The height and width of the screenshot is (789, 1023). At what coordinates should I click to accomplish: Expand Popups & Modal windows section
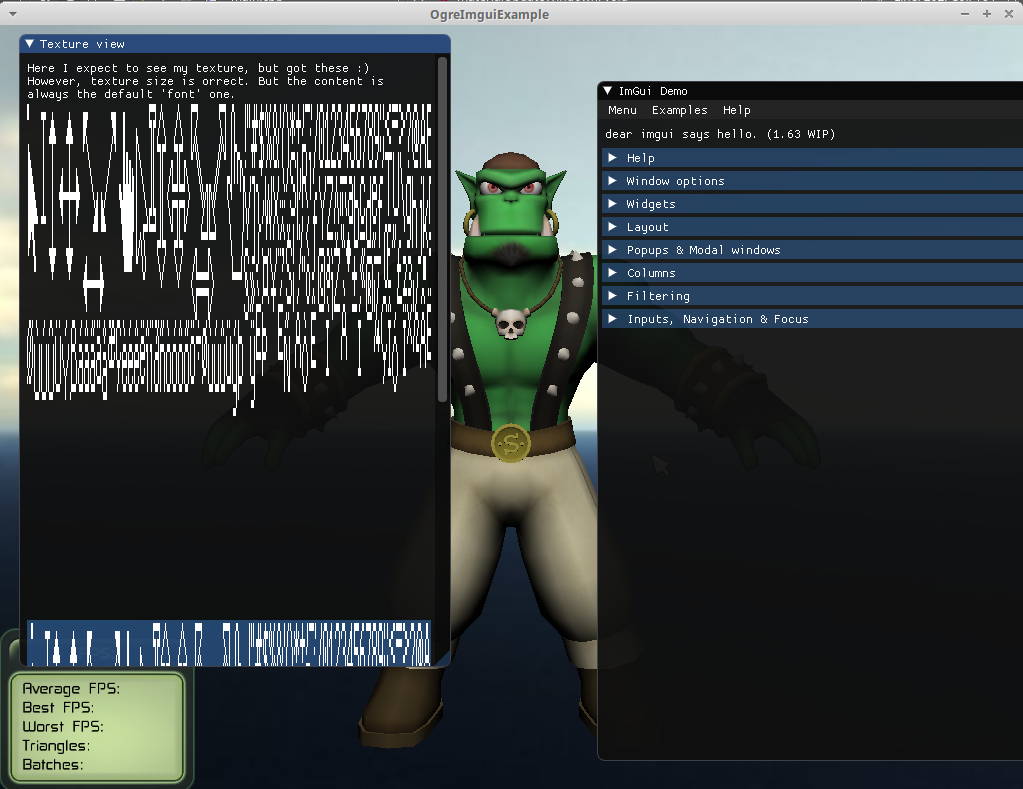tap(812, 250)
